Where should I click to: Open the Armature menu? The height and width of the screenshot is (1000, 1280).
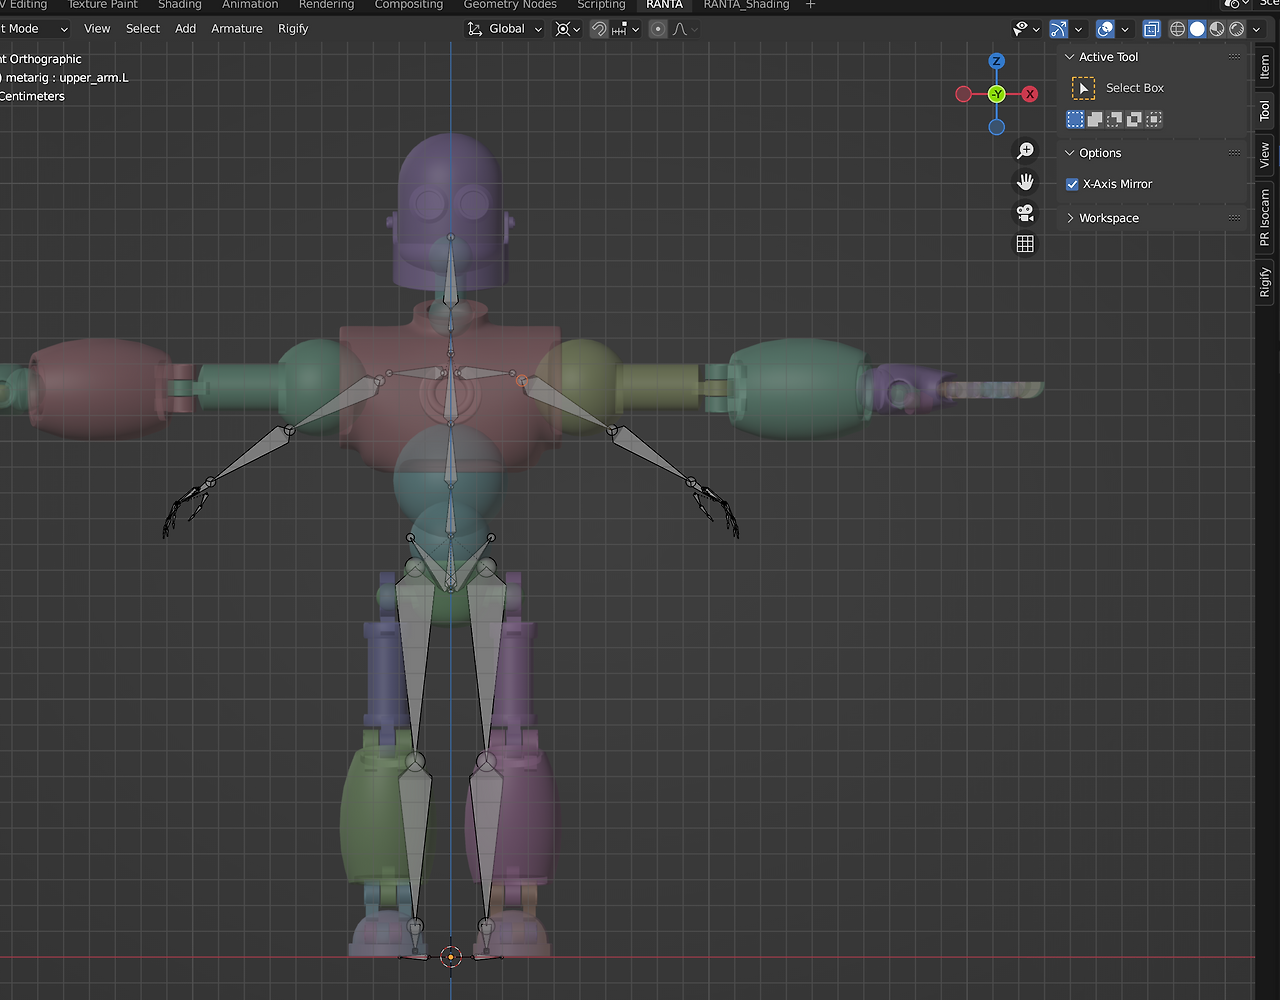(237, 29)
